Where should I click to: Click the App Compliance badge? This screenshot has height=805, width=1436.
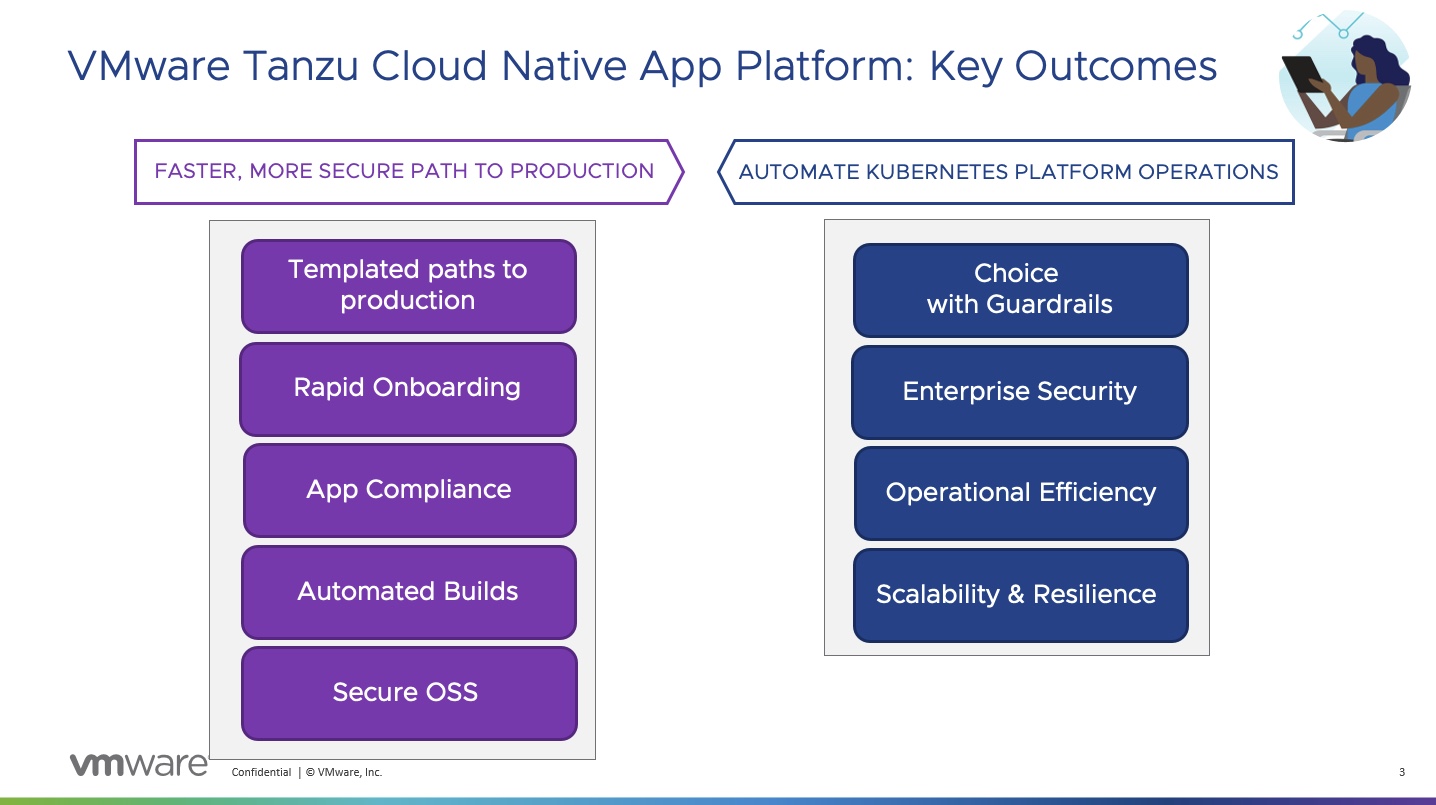click(x=408, y=490)
